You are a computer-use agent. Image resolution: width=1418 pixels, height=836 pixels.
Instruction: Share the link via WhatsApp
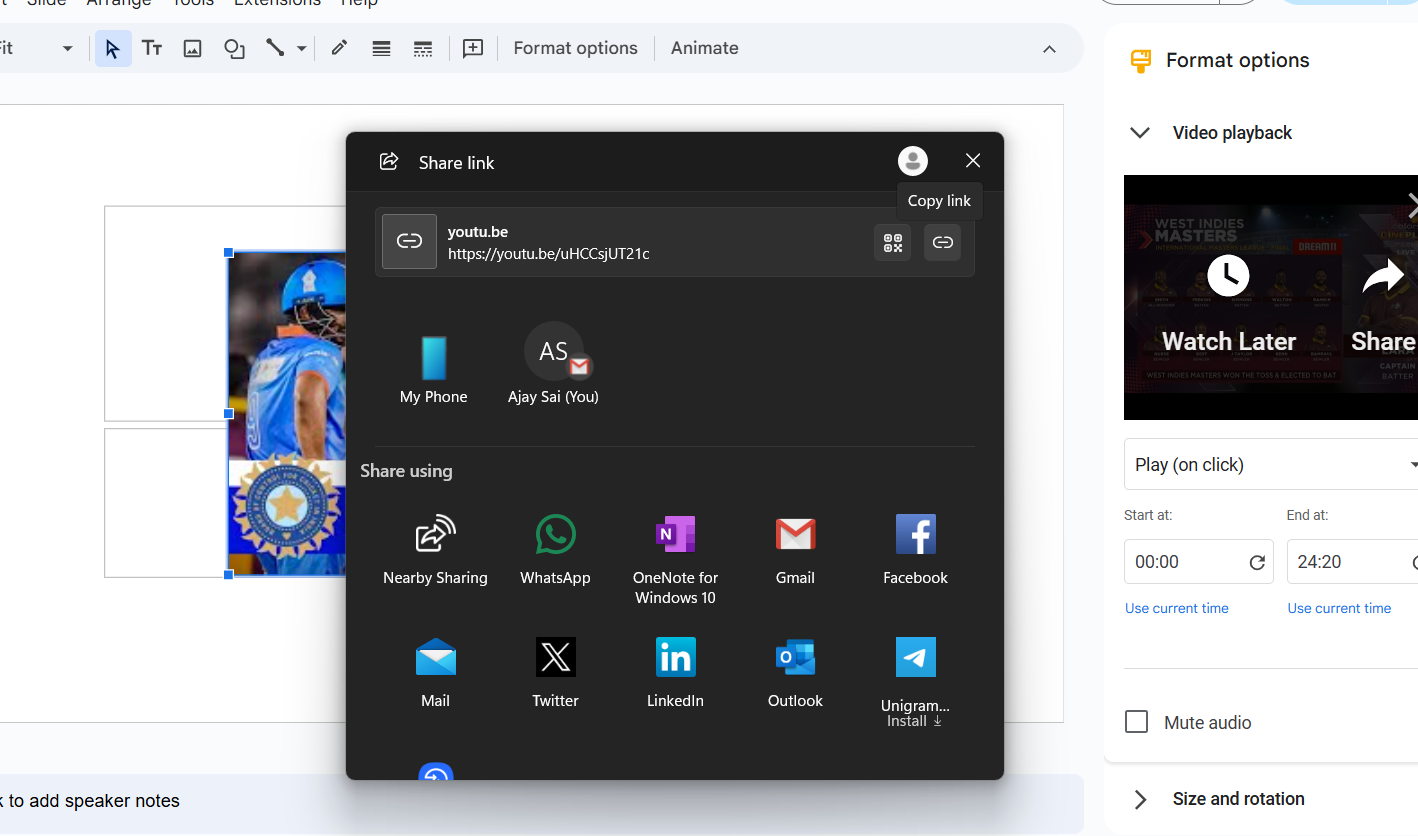555,549
